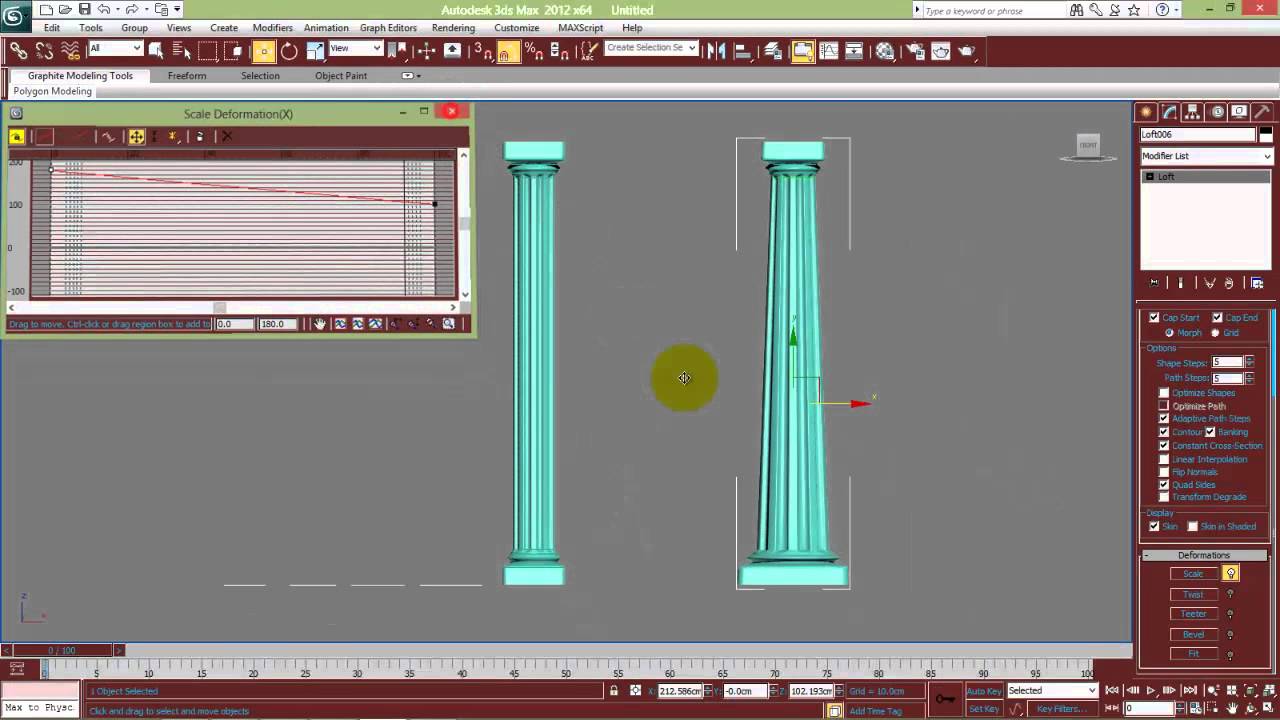Open the Hierarchy command panel tab
This screenshot has width=1280, height=720.
click(1193, 112)
